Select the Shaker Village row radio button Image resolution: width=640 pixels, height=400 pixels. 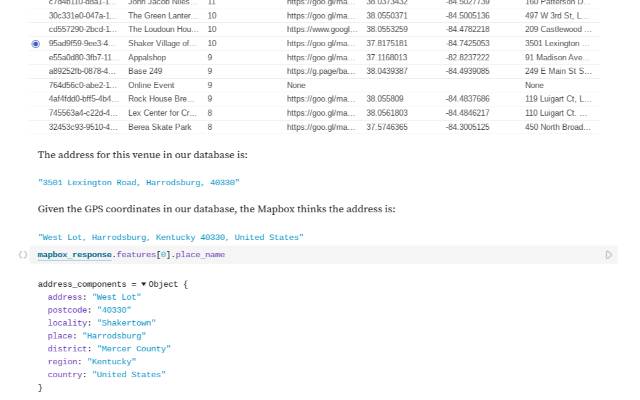coord(36,44)
